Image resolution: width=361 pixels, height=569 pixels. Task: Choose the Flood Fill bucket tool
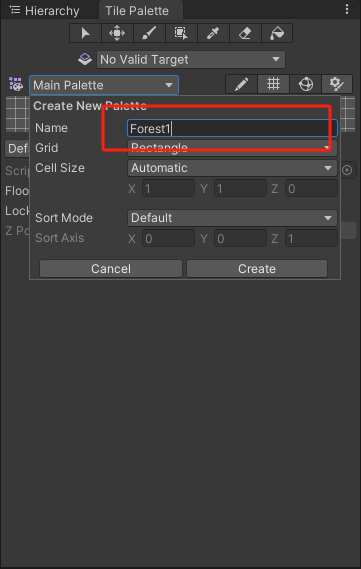(277, 33)
